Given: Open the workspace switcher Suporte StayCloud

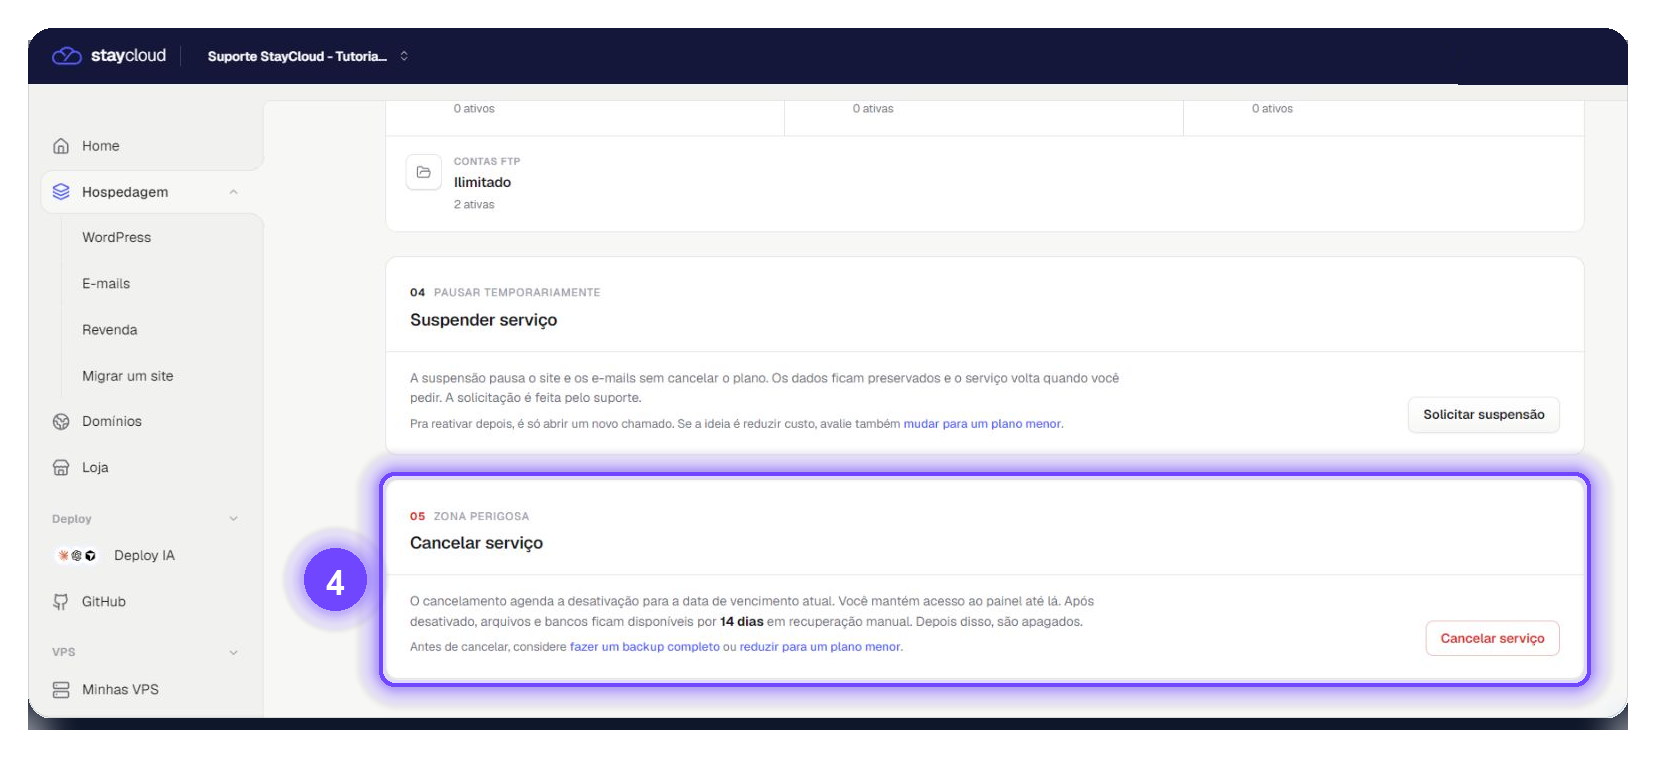Looking at the screenshot, I should pyautogui.click(x=308, y=56).
